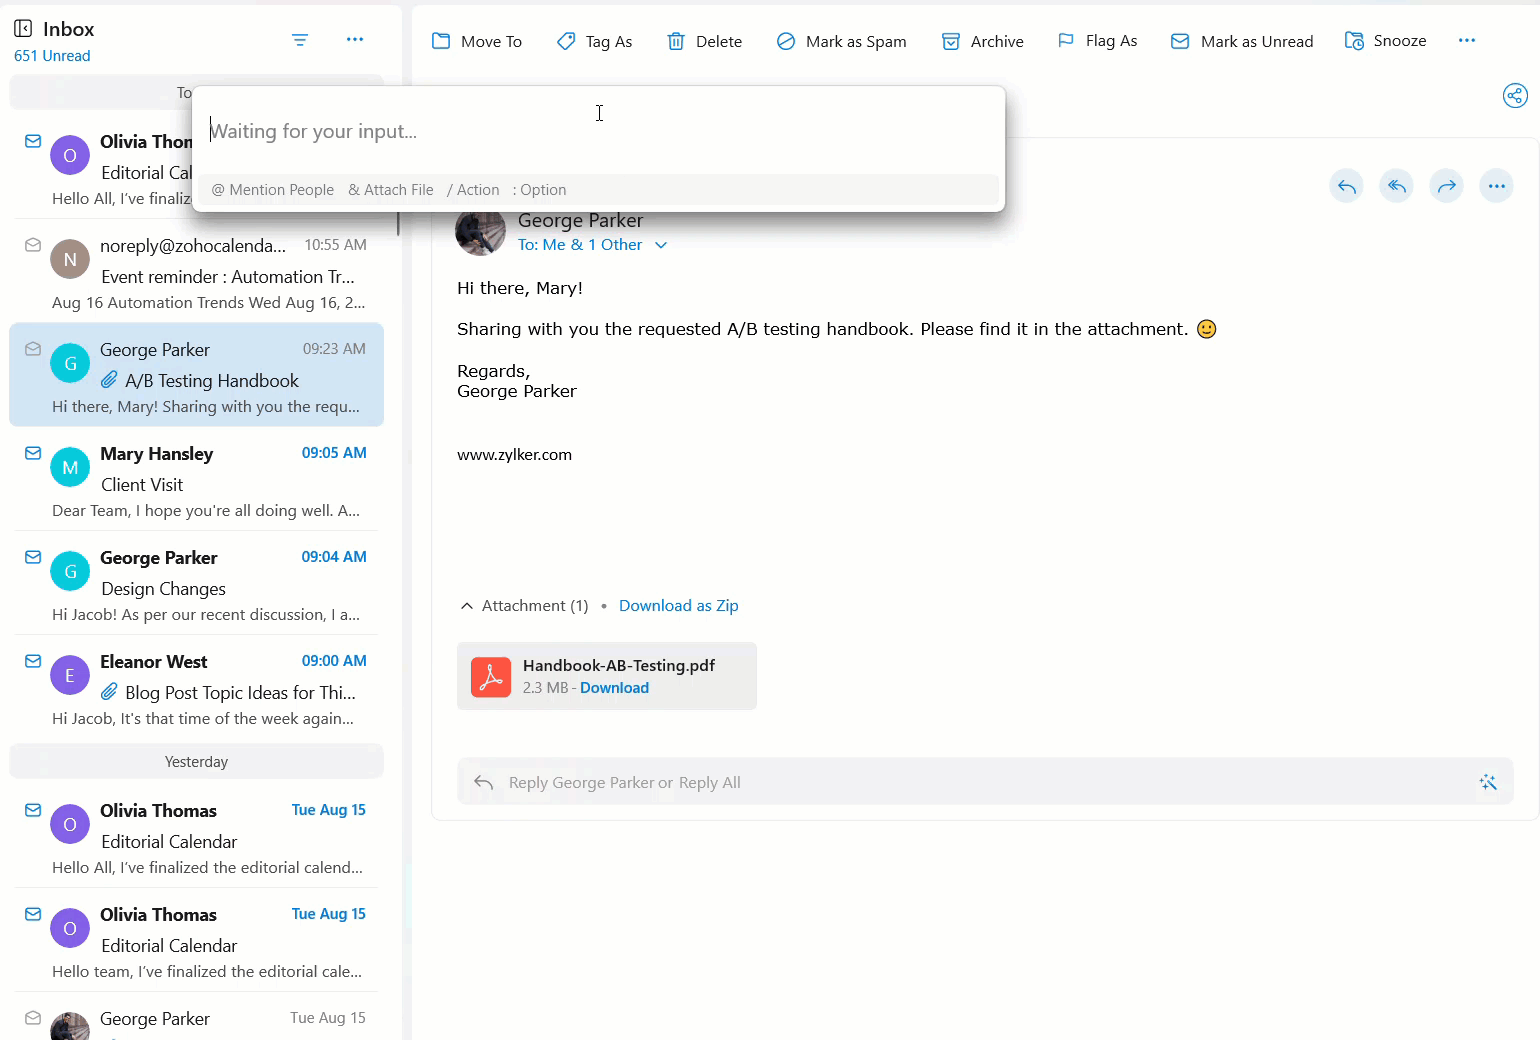The height and width of the screenshot is (1040, 1540).
Task: Open the message more actions icon
Action: [x=1497, y=186]
